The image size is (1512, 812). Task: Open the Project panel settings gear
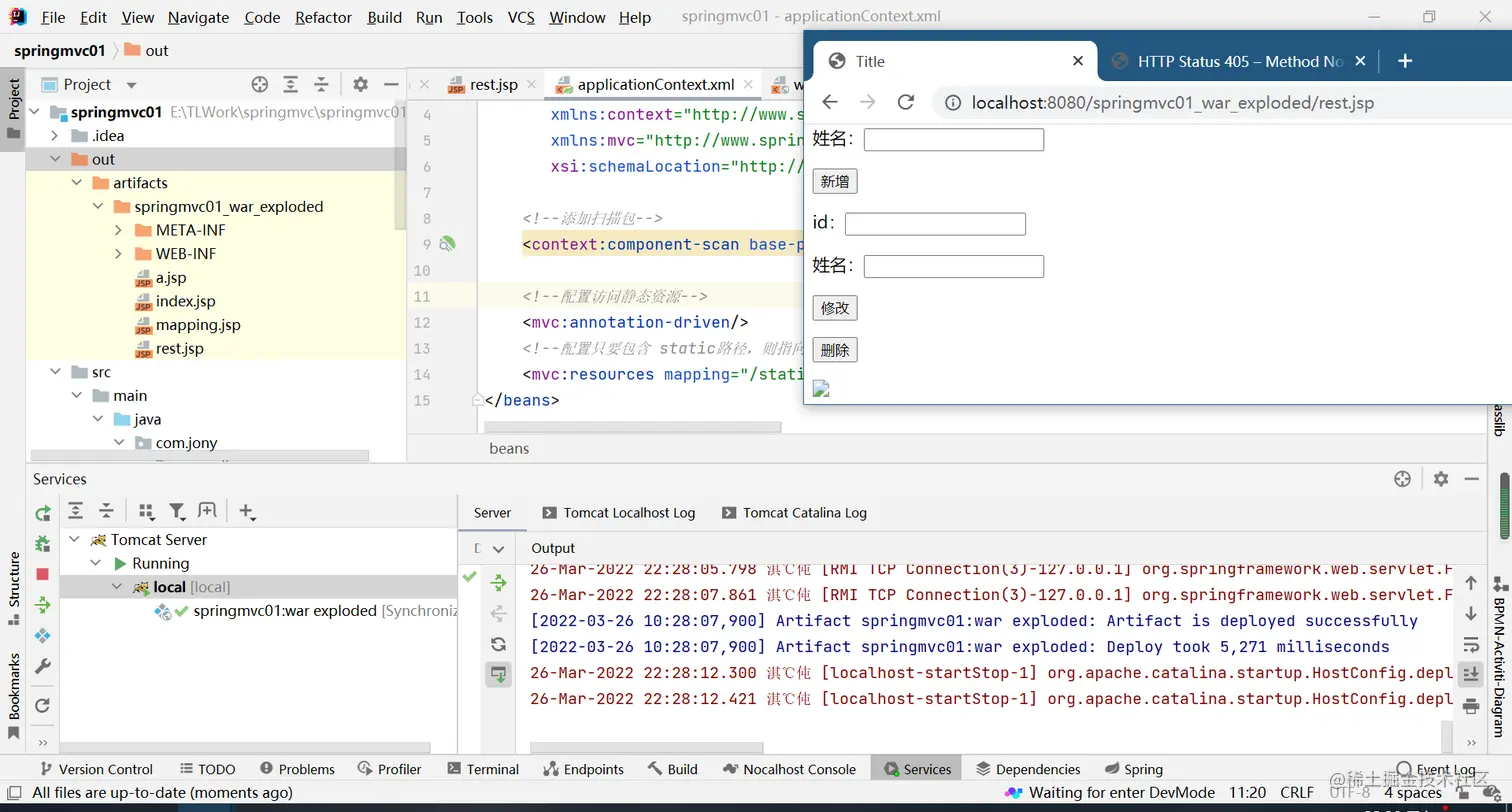point(360,85)
